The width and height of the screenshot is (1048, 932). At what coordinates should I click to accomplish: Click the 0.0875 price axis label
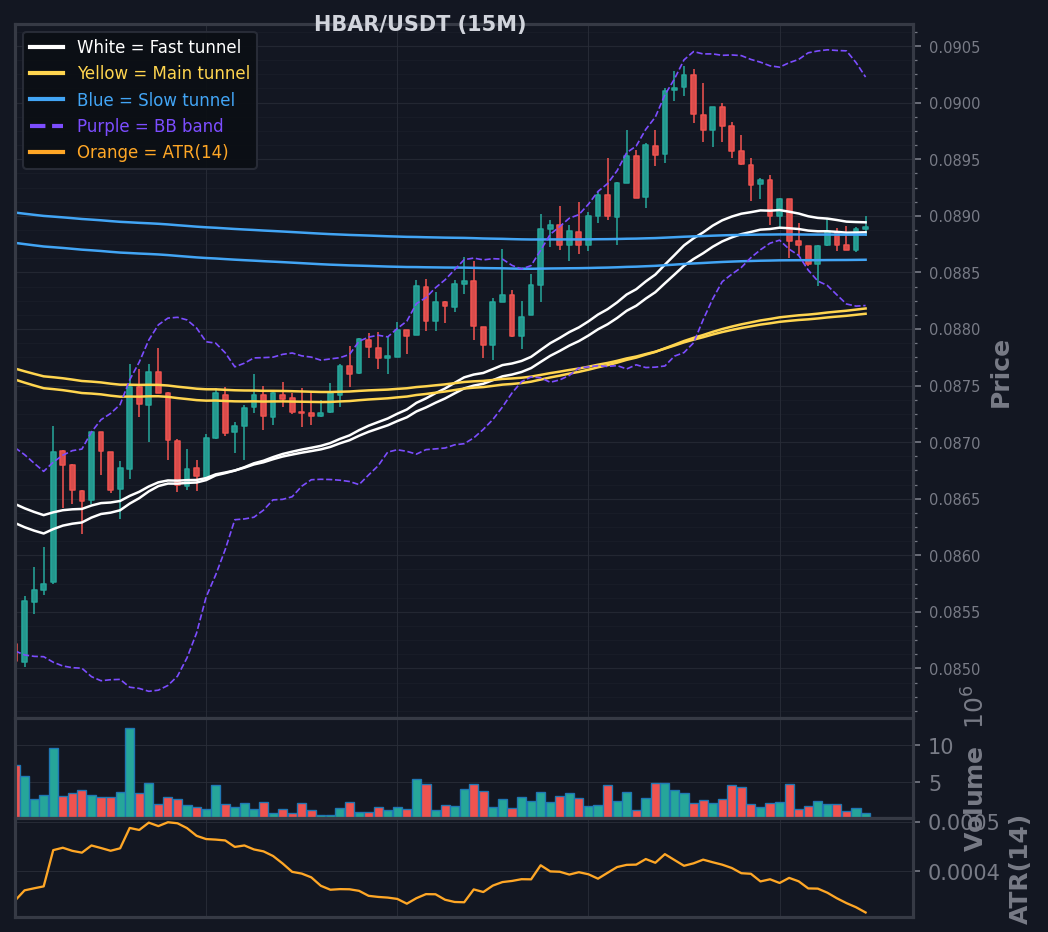click(954, 386)
